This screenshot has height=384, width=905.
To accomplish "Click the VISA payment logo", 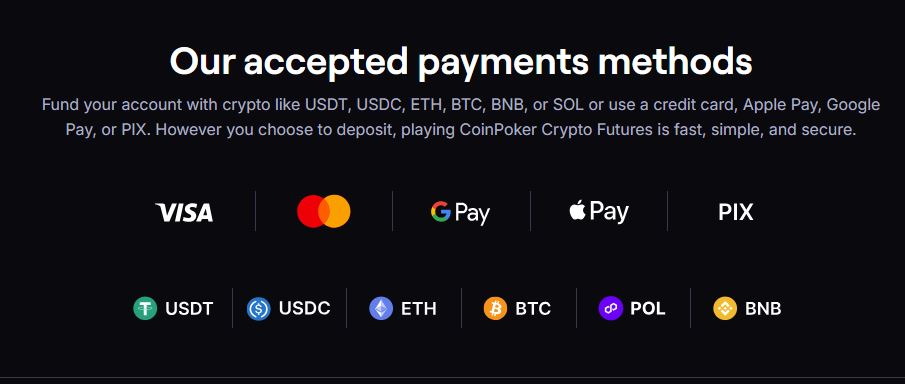I will click(184, 212).
